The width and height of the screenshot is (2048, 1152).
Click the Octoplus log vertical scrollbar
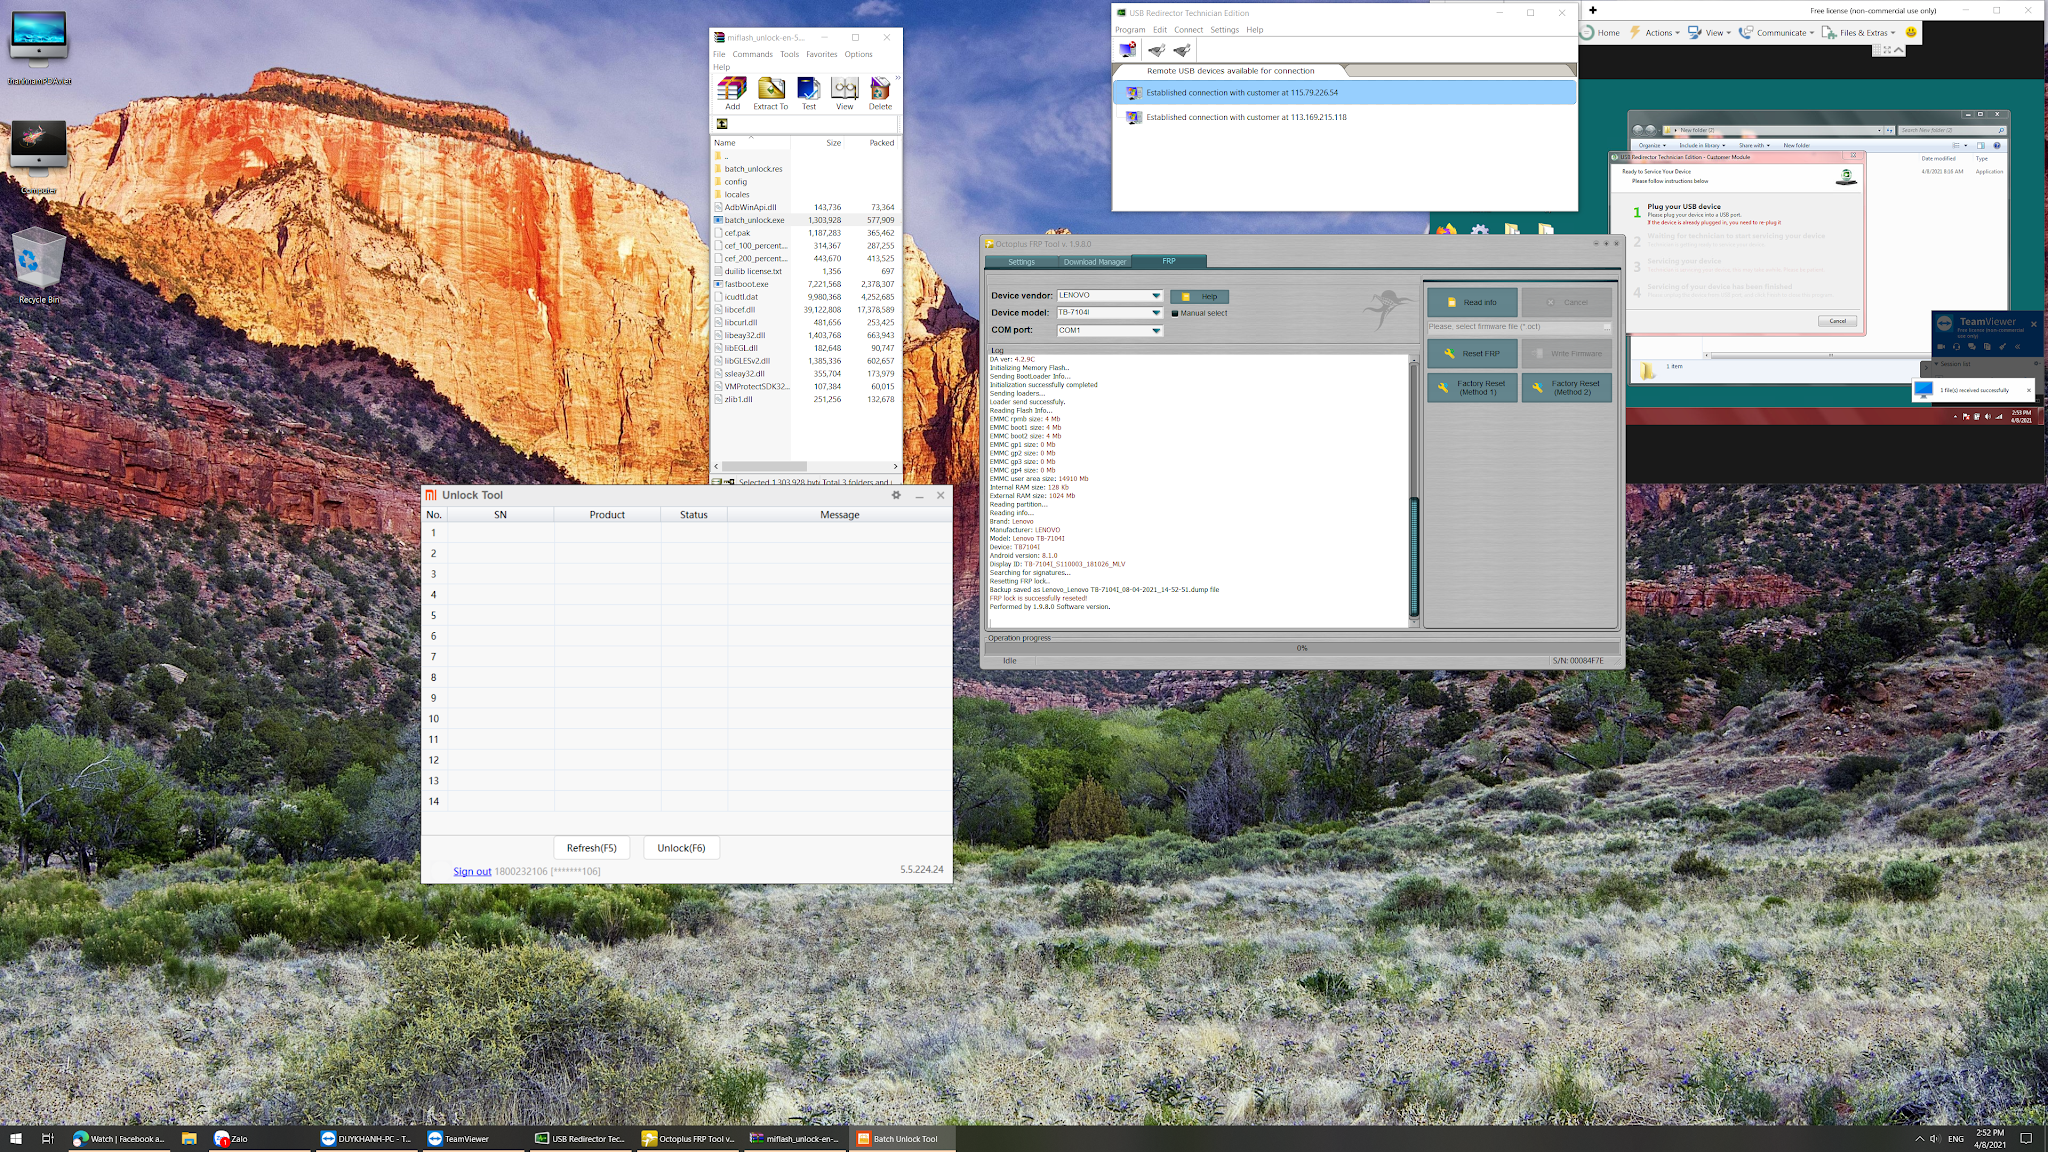click(x=1414, y=556)
